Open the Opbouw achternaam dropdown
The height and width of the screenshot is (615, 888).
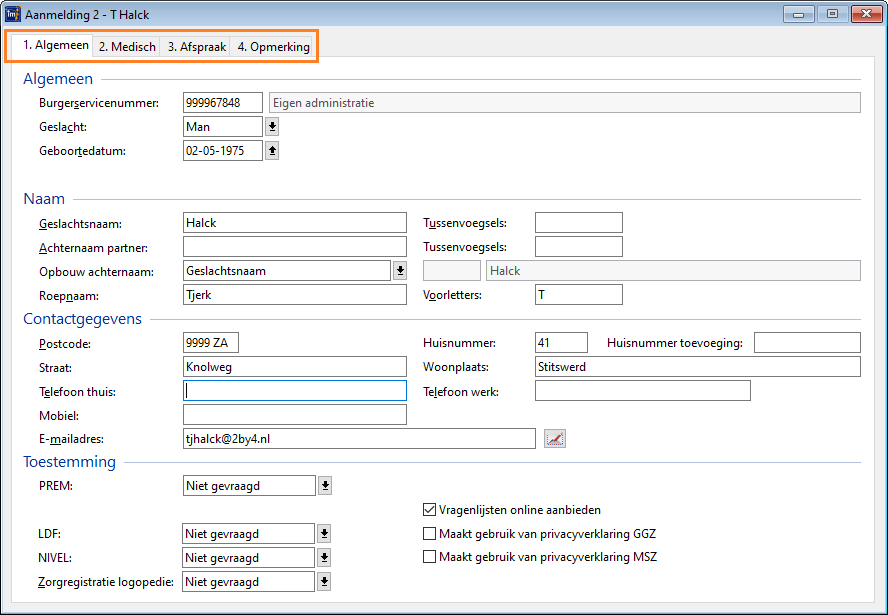point(400,271)
